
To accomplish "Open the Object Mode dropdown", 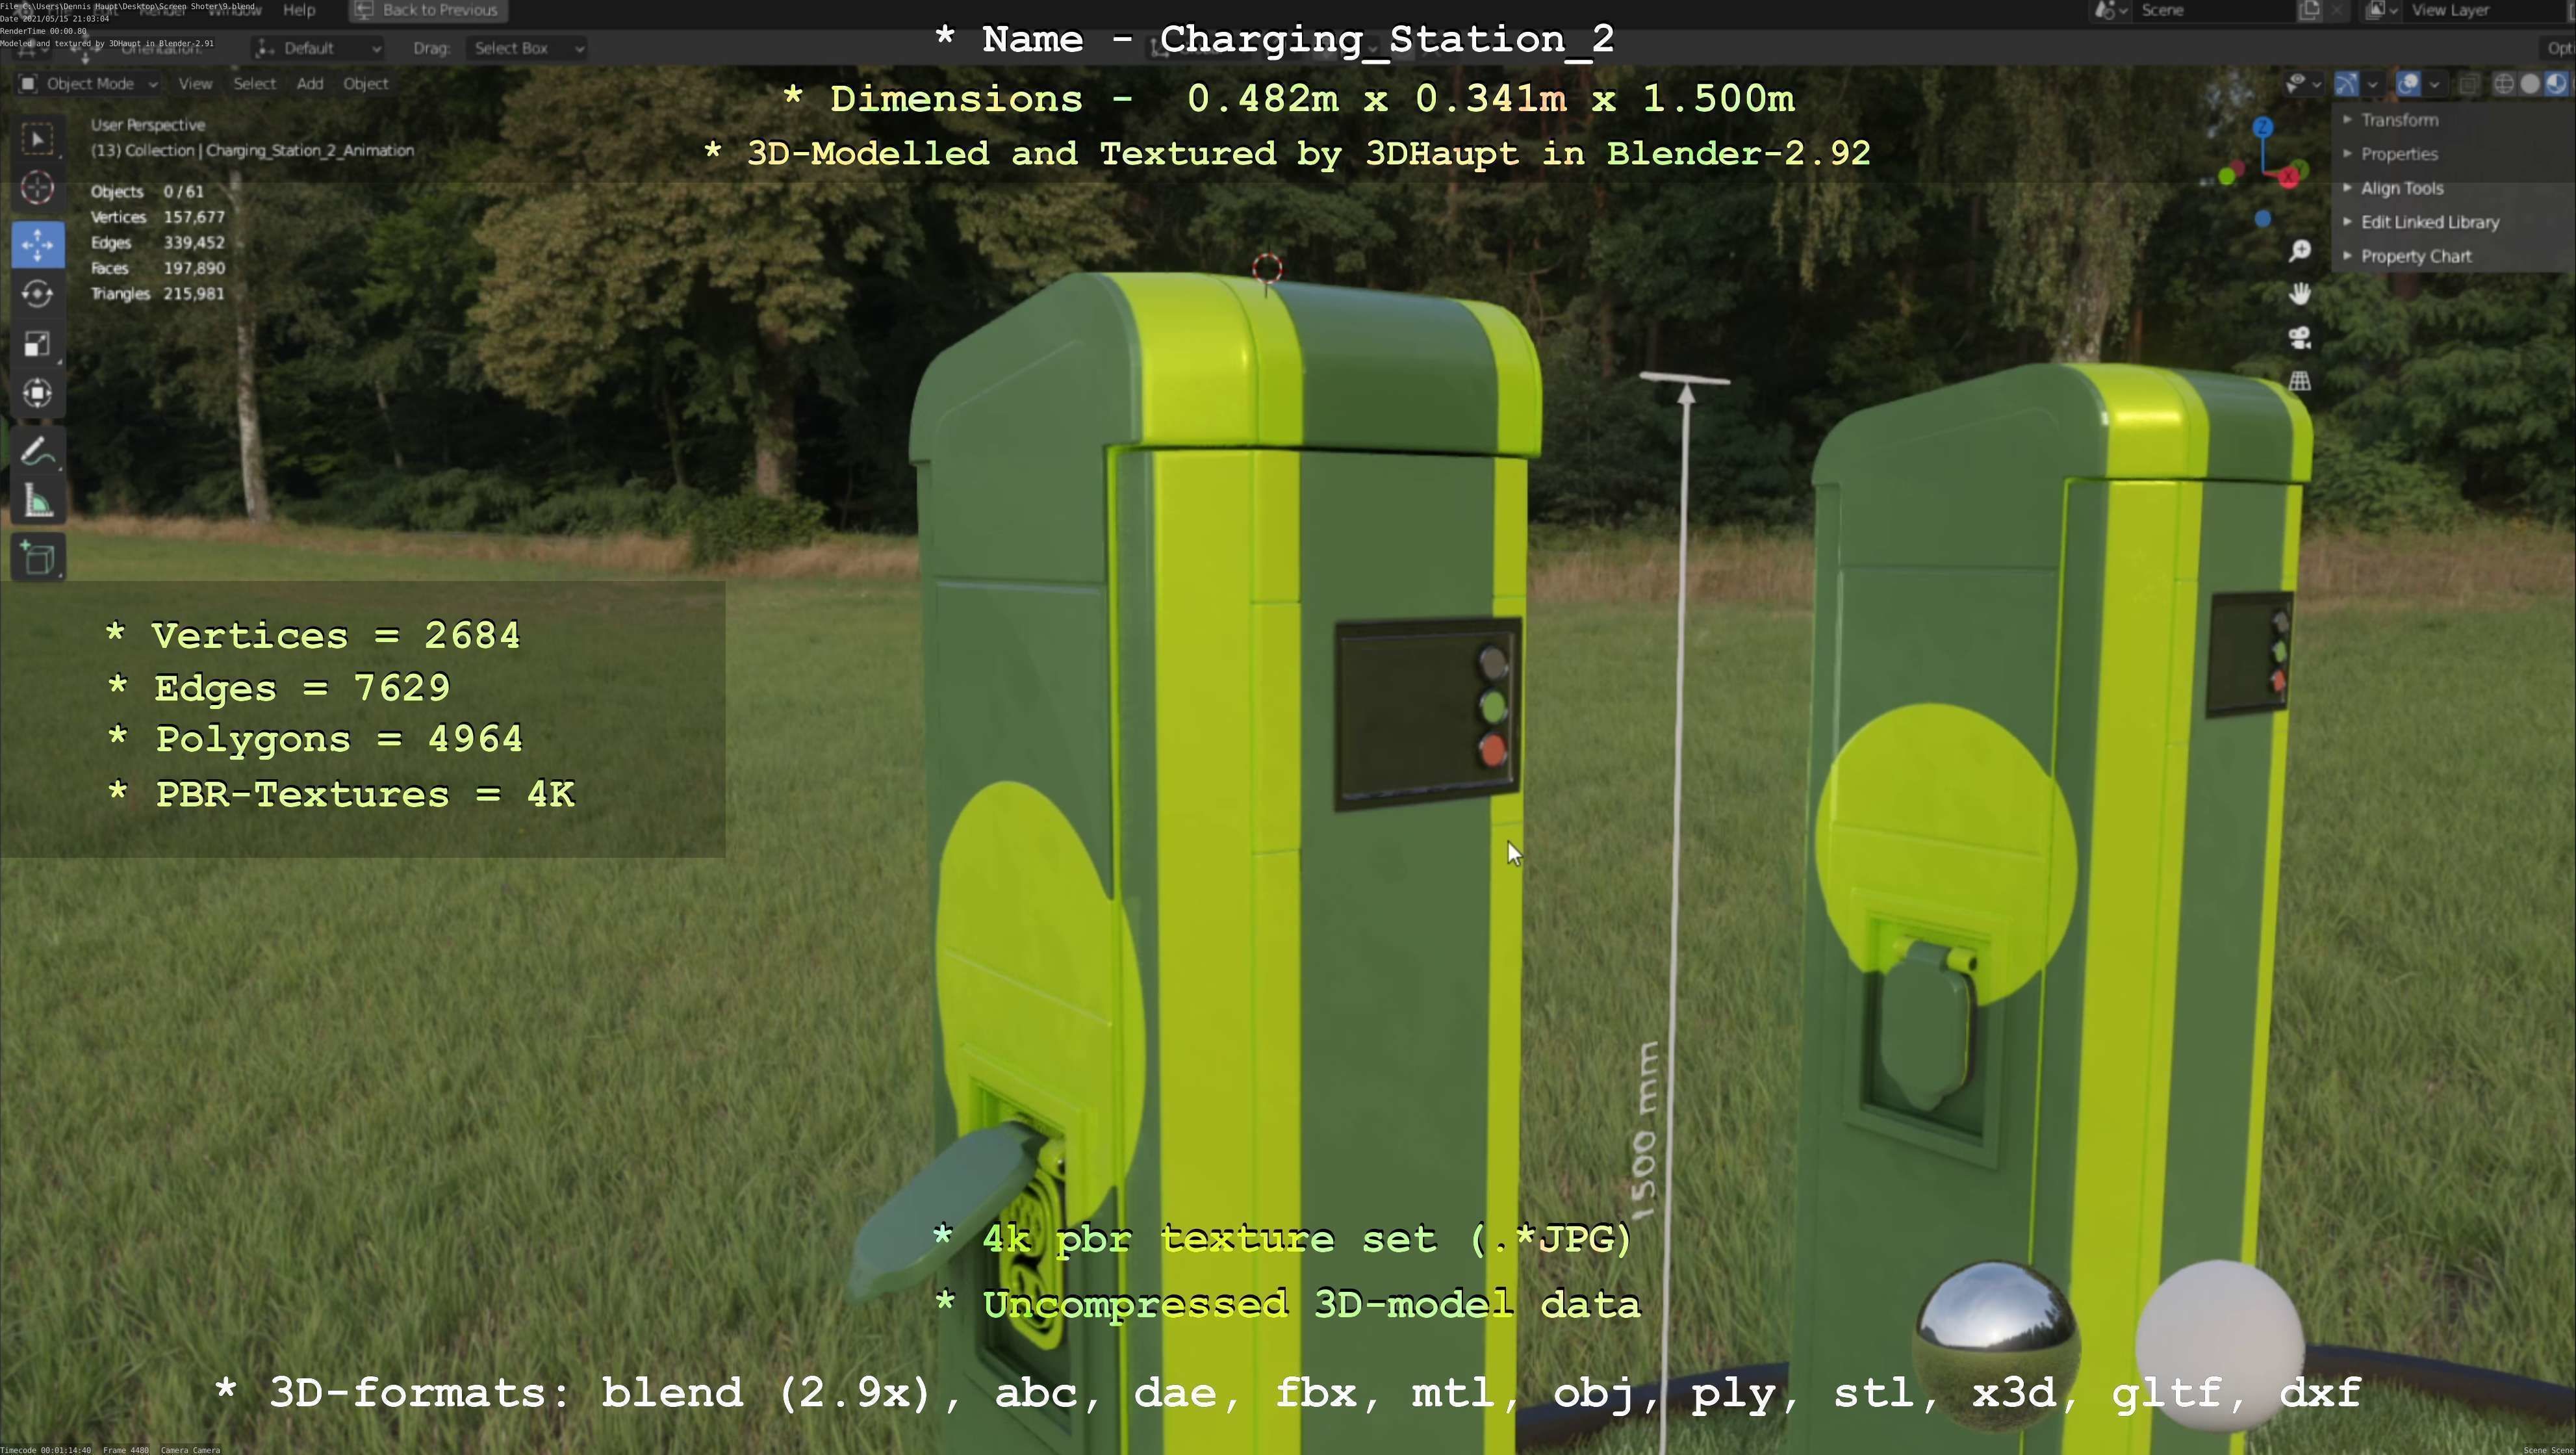I will (89, 84).
